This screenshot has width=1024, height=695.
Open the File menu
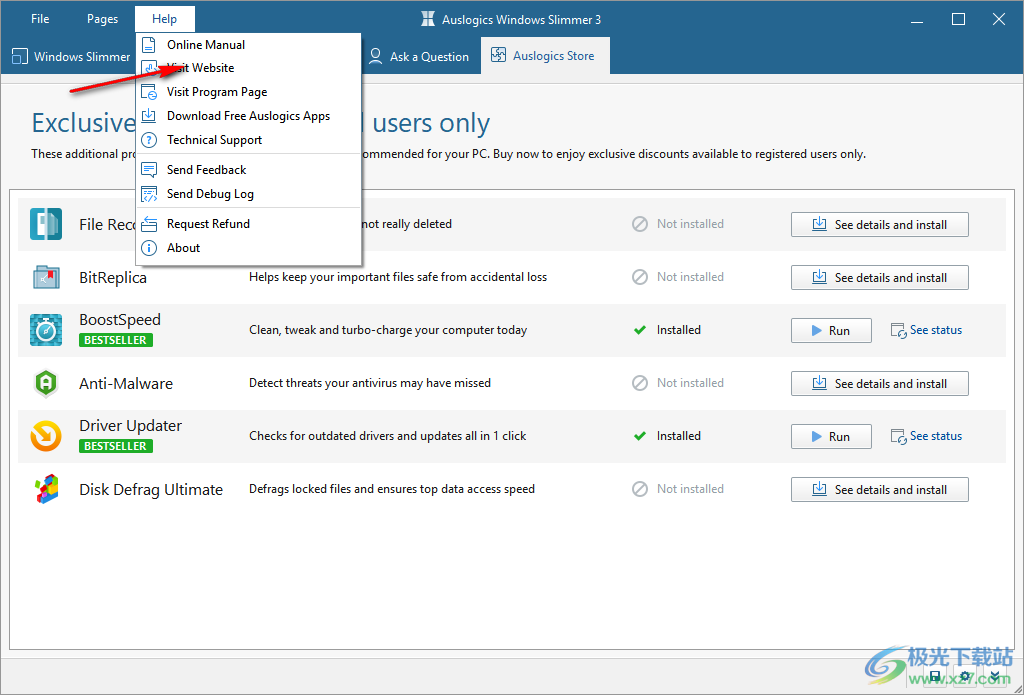pyautogui.click(x=40, y=19)
